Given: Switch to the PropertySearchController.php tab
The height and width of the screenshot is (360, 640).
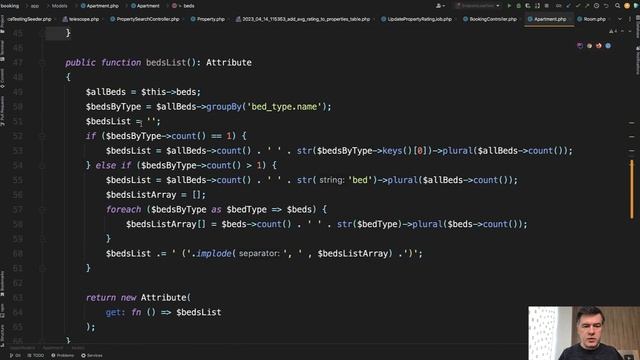Looking at the screenshot, I should tap(145, 19).
